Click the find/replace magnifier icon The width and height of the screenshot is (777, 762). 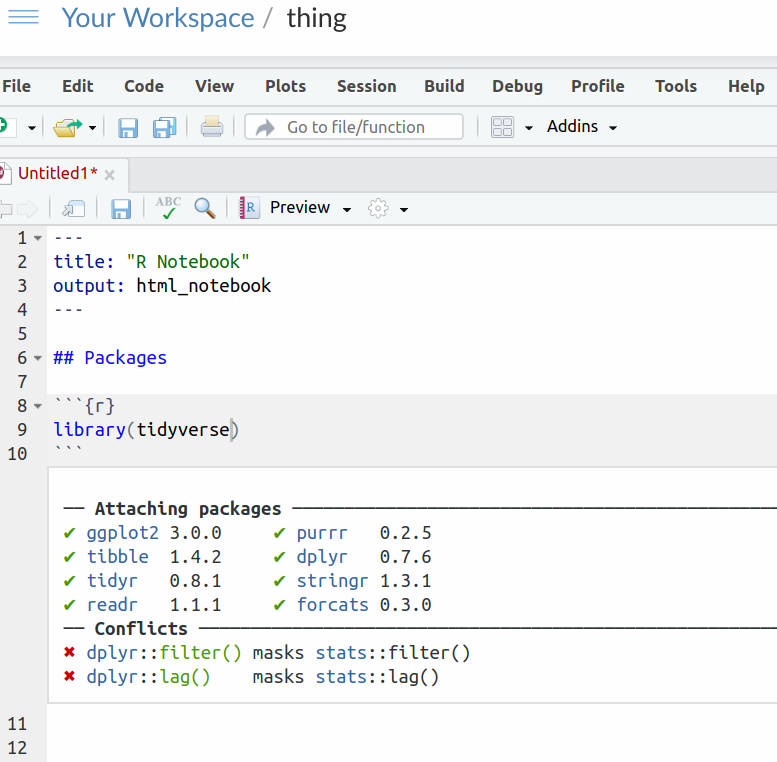click(x=205, y=208)
